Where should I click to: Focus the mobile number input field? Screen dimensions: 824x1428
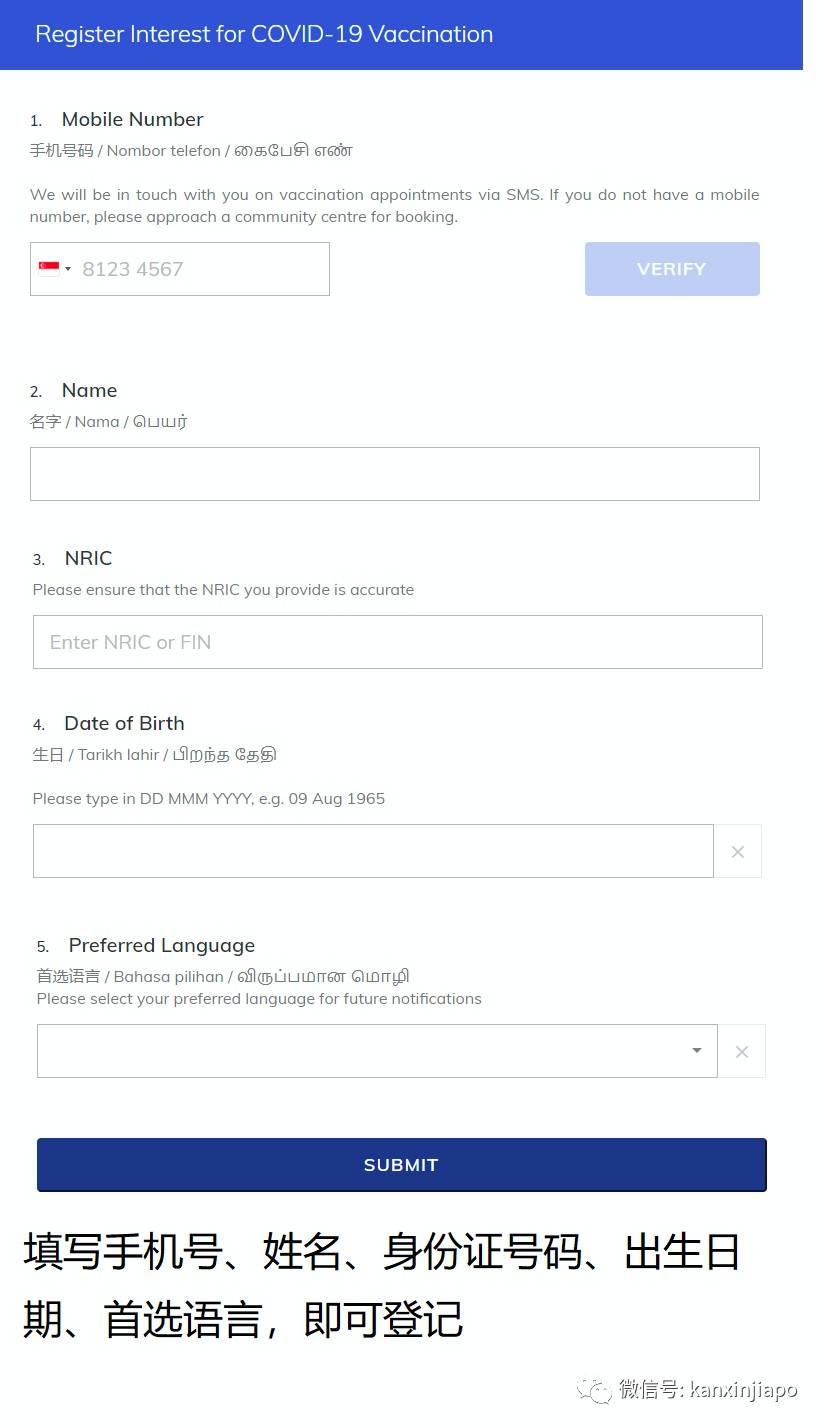click(200, 269)
